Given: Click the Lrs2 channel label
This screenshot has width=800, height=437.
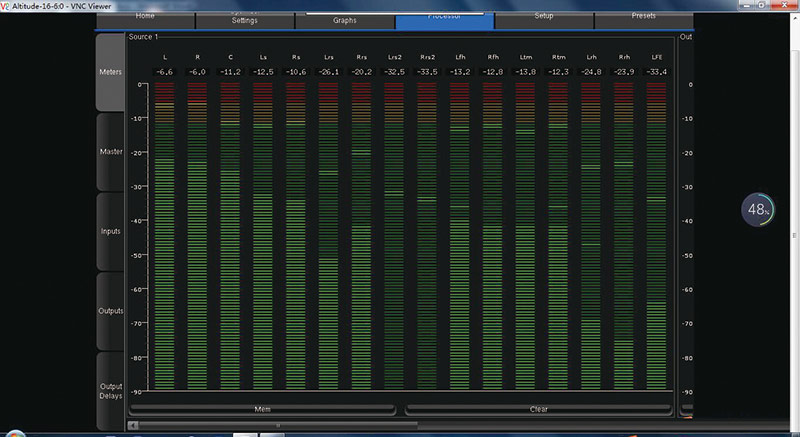Looking at the screenshot, I should [394, 58].
